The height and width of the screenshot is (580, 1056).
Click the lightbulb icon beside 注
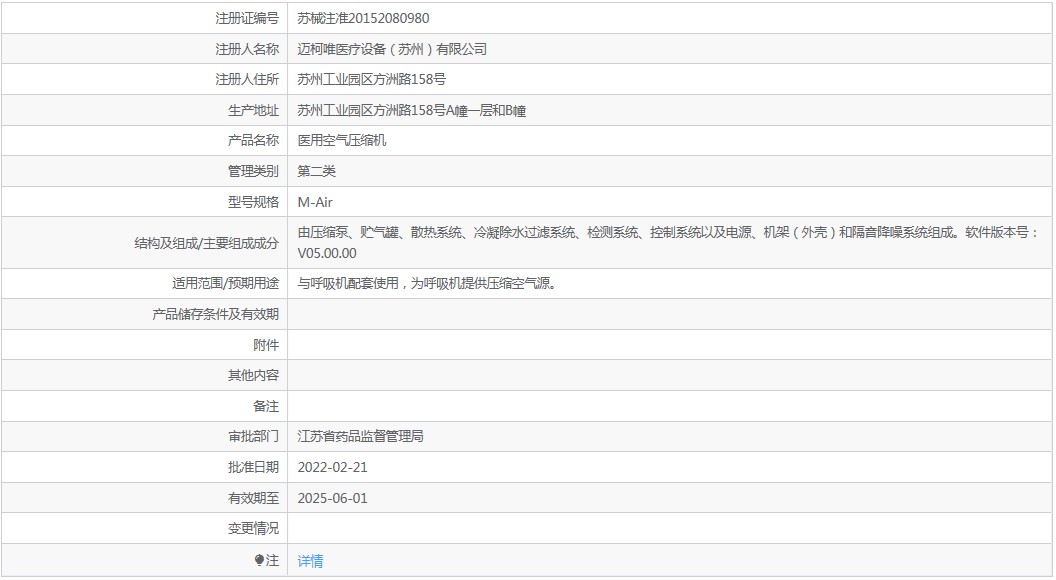point(259,560)
